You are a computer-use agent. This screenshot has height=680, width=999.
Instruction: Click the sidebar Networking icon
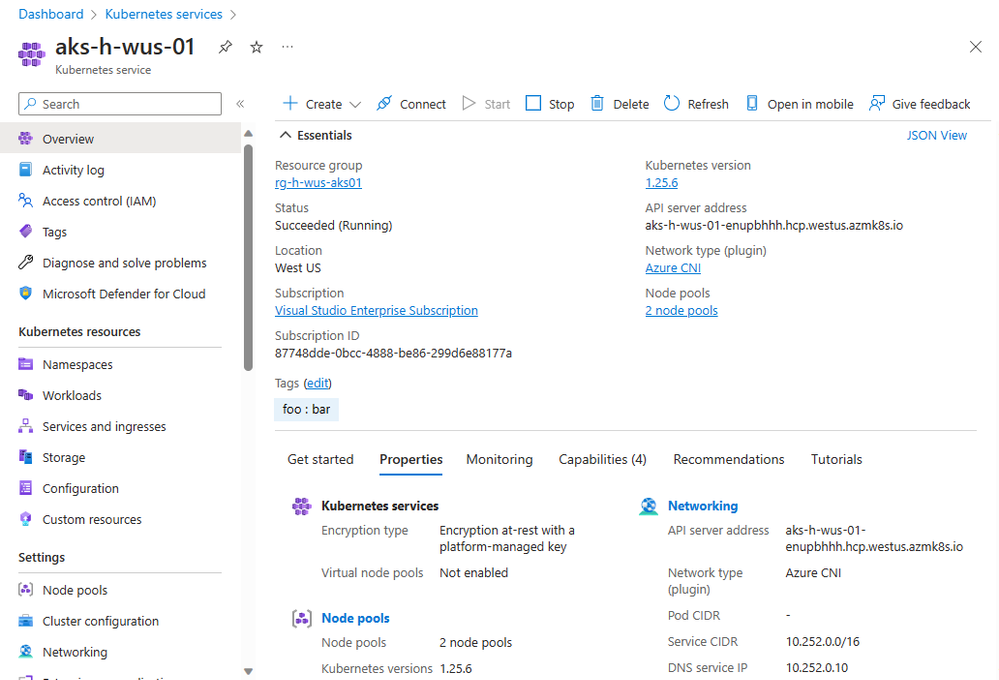(25, 651)
